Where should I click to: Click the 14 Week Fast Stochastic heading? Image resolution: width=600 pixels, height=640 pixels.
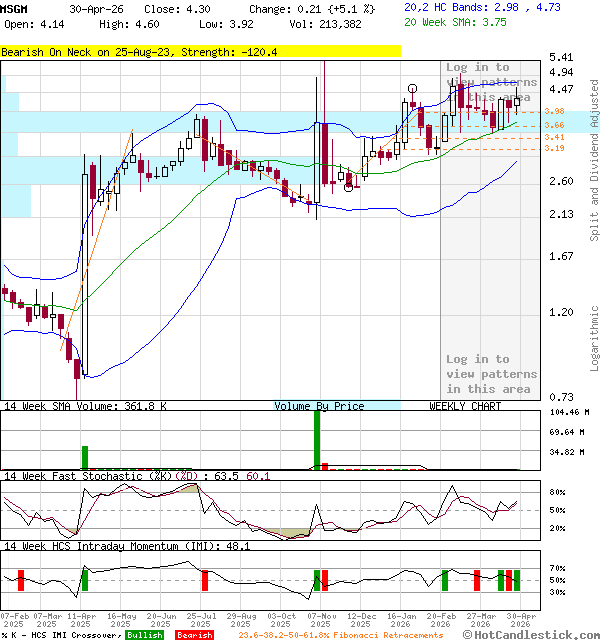137,476
